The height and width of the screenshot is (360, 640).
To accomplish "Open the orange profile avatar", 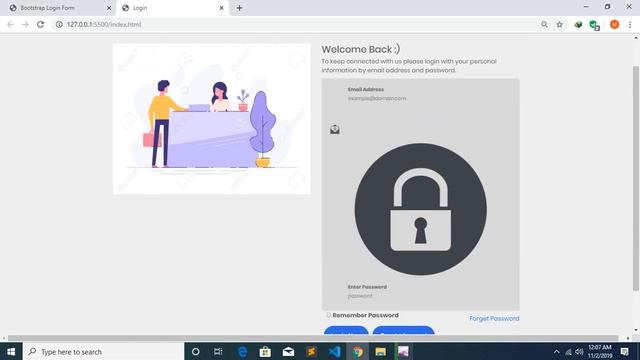I will point(614,24).
